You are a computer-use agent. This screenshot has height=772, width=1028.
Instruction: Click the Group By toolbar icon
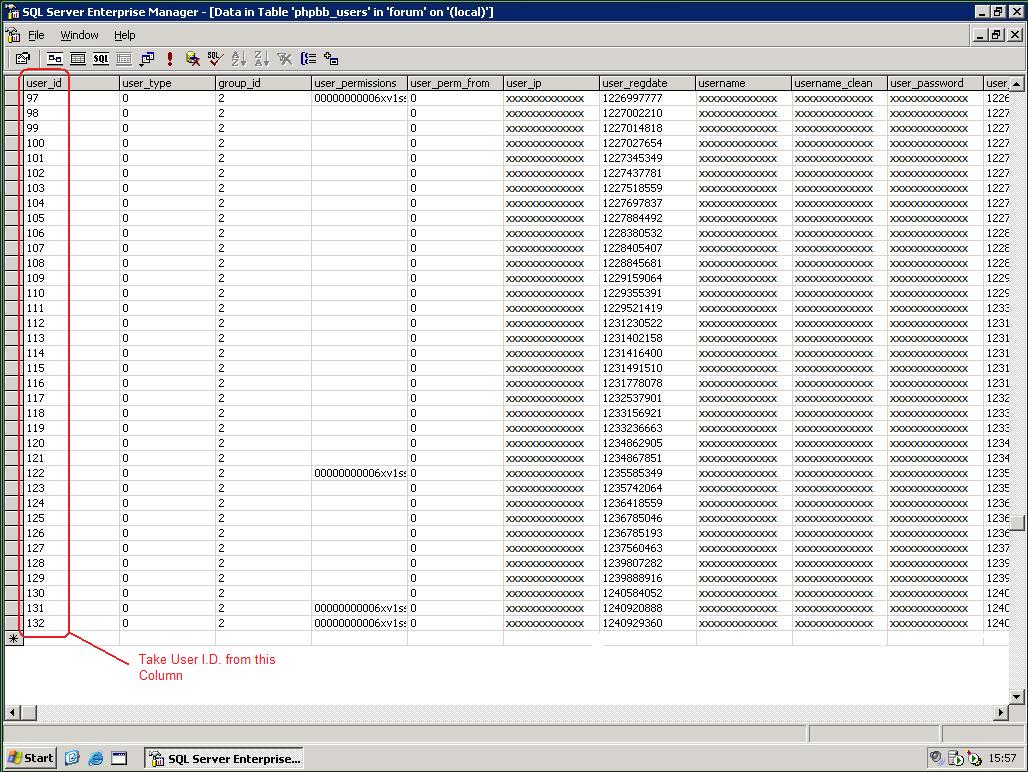pos(308,59)
